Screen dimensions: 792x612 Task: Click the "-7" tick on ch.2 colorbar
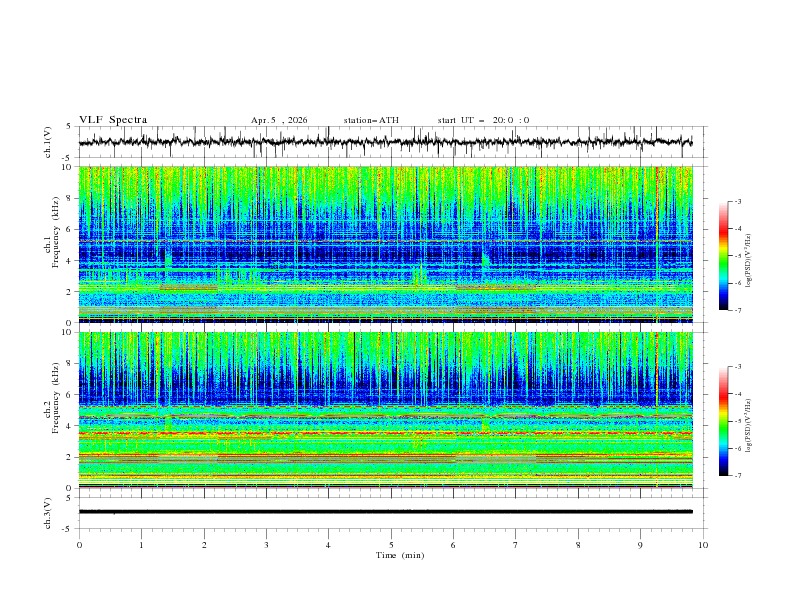coord(738,476)
